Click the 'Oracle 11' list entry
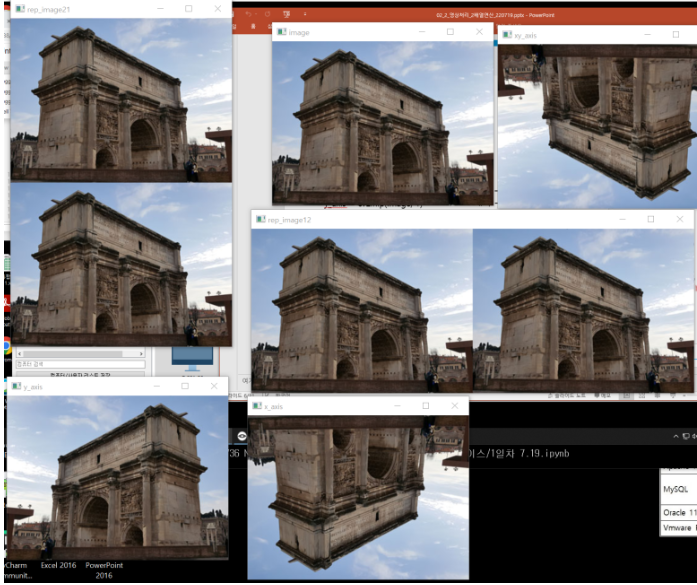This screenshot has width=697, height=585. pyautogui.click(x=679, y=513)
